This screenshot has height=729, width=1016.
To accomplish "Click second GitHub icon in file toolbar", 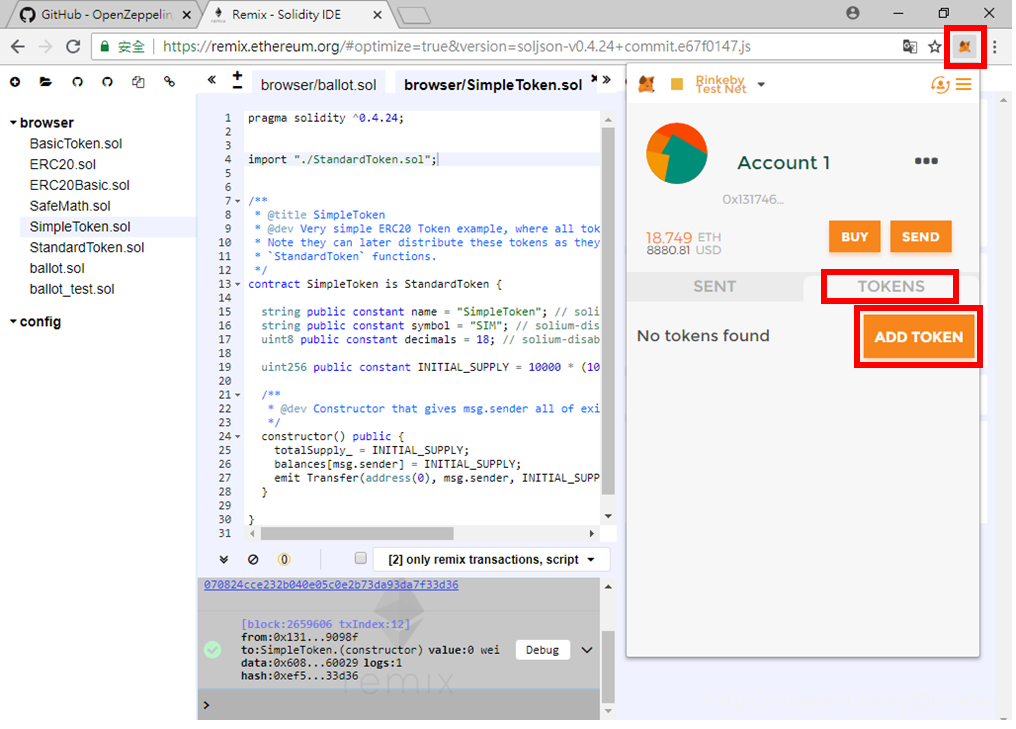I will (108, 82).
